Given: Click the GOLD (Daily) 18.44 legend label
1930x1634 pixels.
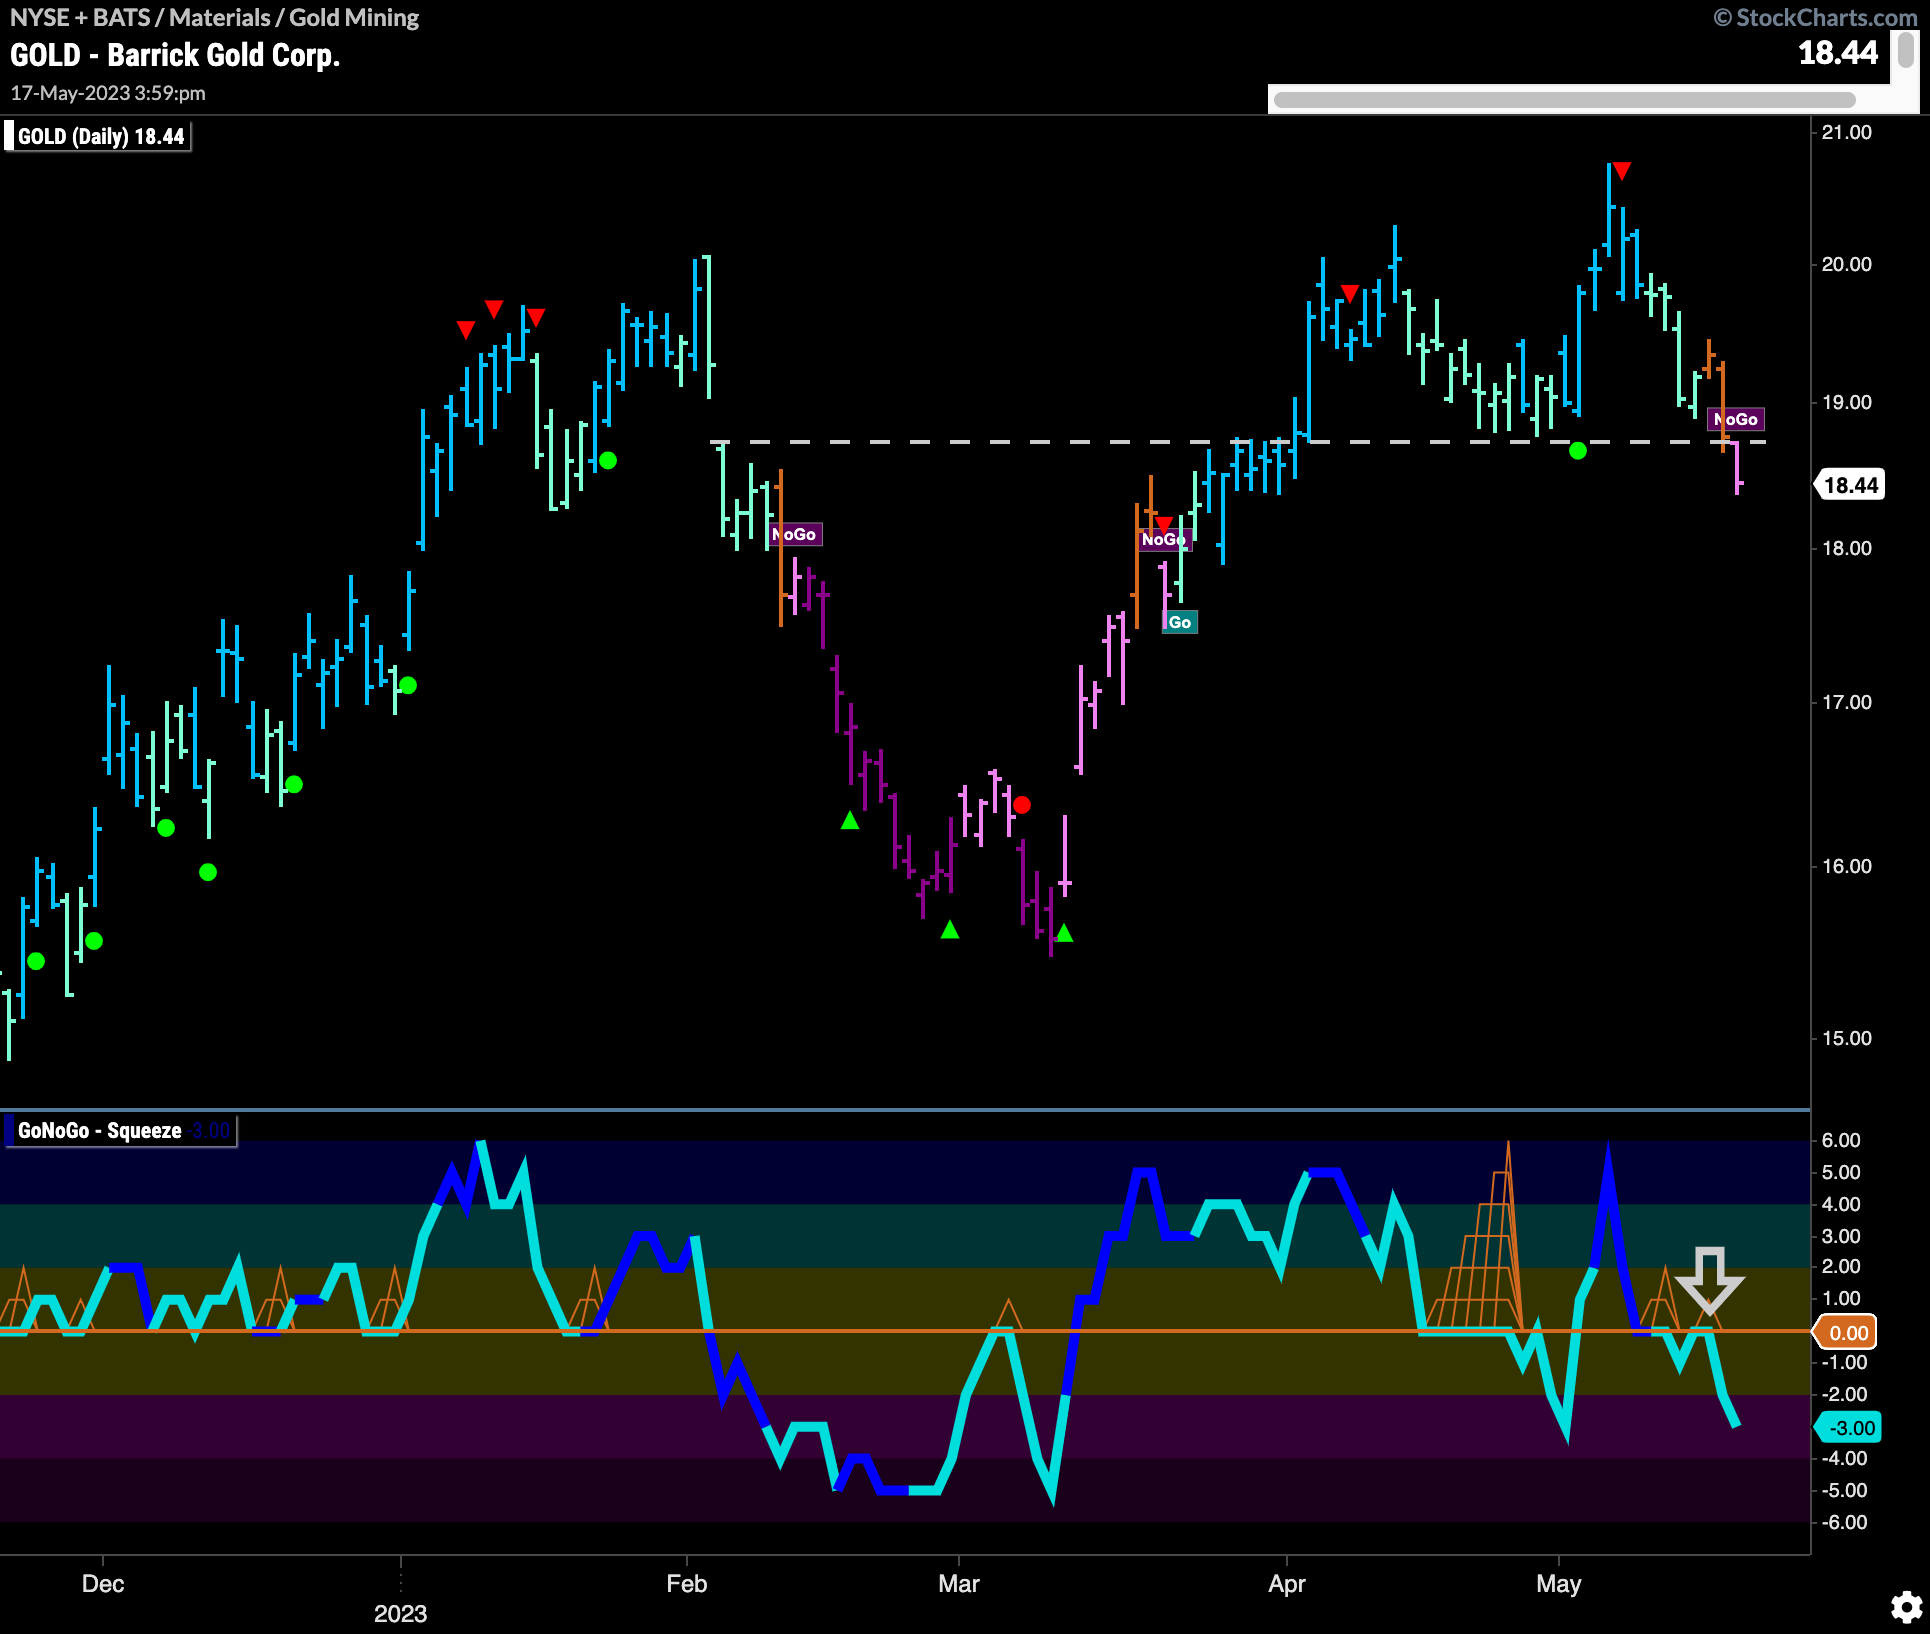Looking at the screenshot, I should (98, 136).
